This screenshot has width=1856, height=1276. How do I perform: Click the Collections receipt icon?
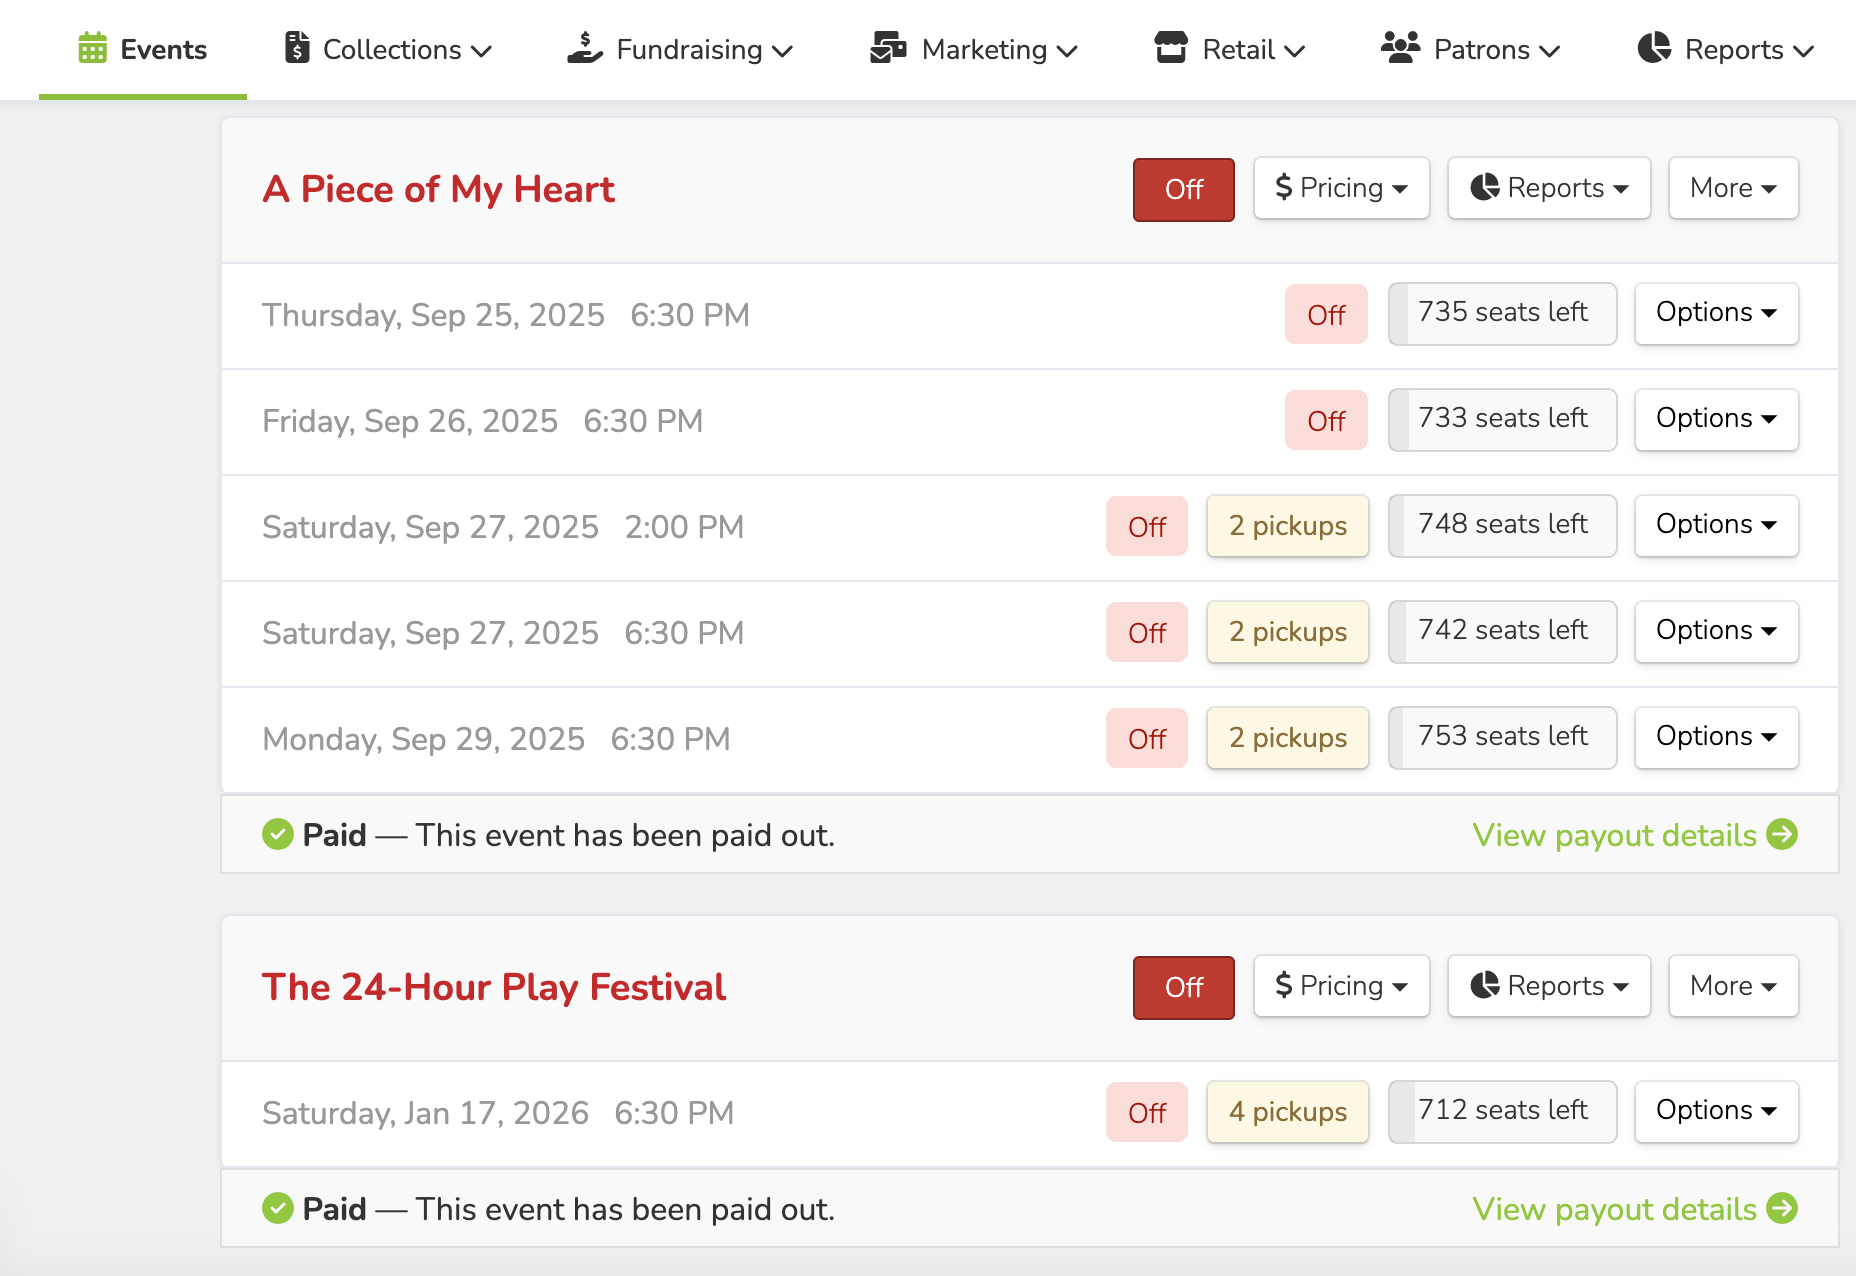pyautogui.click(x=296, y=48)
